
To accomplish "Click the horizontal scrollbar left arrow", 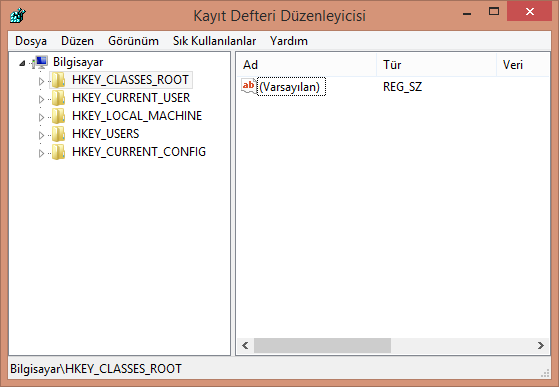I will click(245, 345).
